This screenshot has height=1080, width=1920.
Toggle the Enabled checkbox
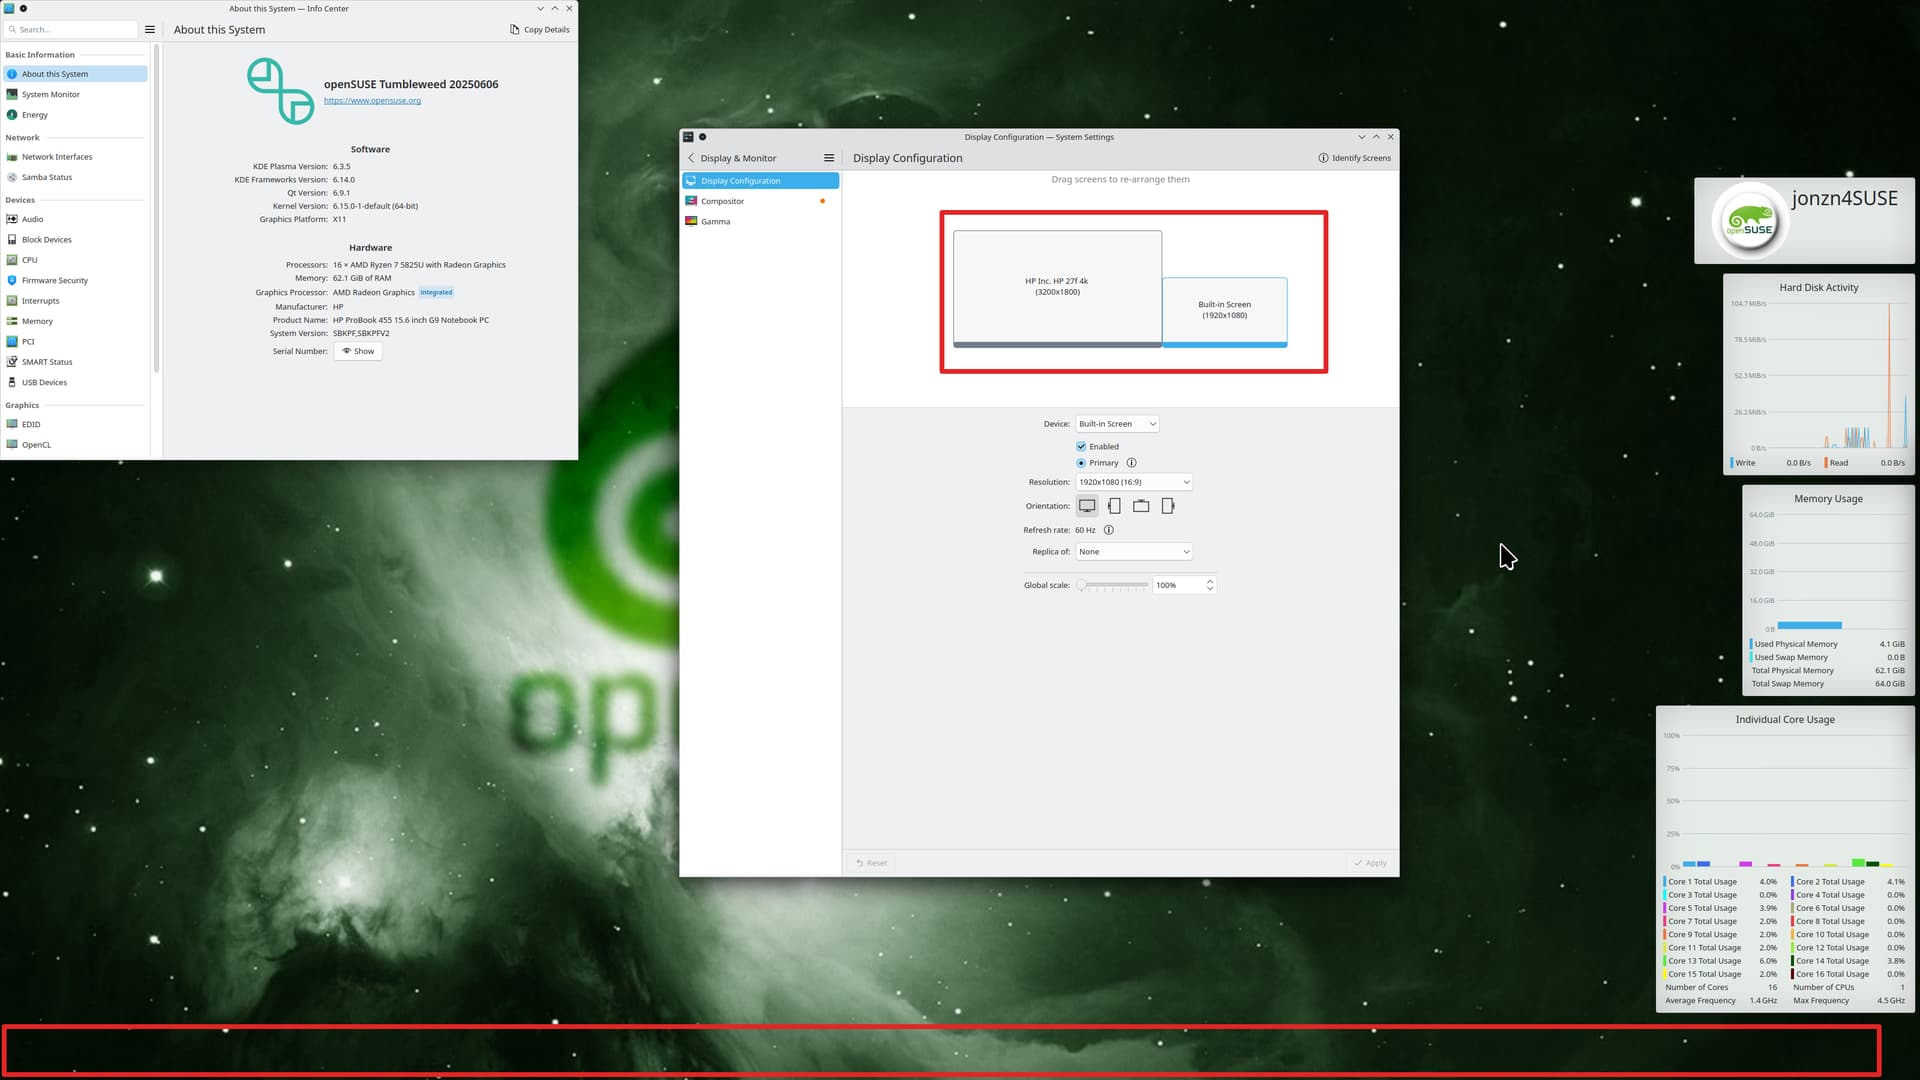pyautogui.click(x=1081, y=447)
